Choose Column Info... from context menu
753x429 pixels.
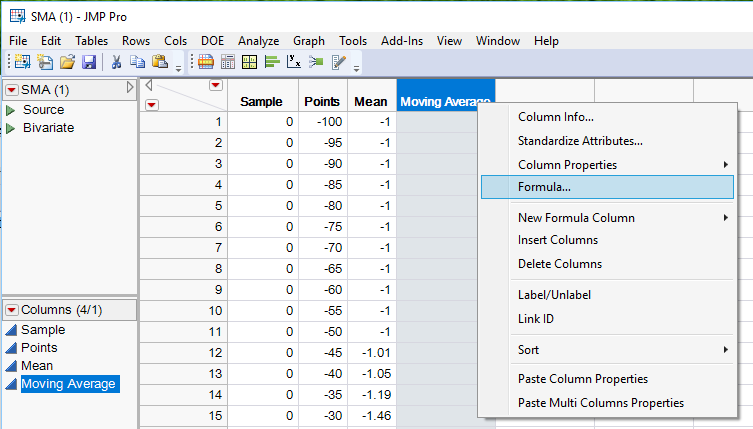point(607,117)
